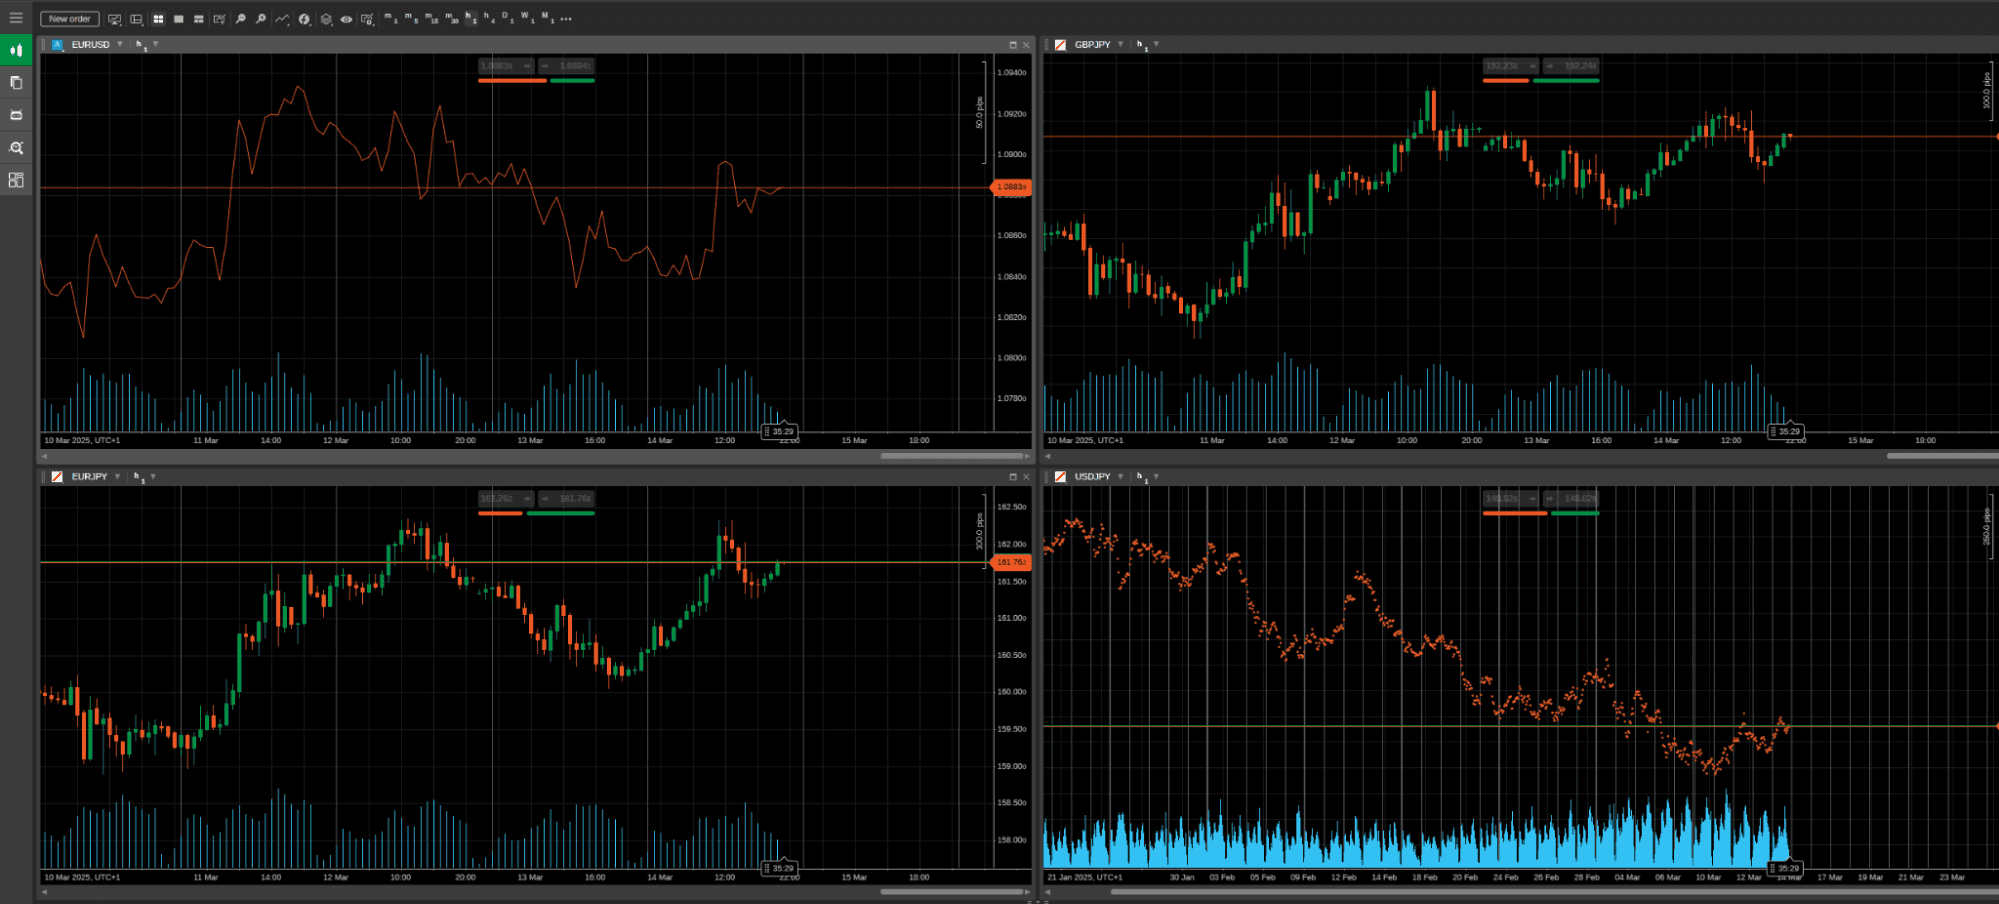Expand GBPJPY chart timeframe dropdown

click(1156, 44)
